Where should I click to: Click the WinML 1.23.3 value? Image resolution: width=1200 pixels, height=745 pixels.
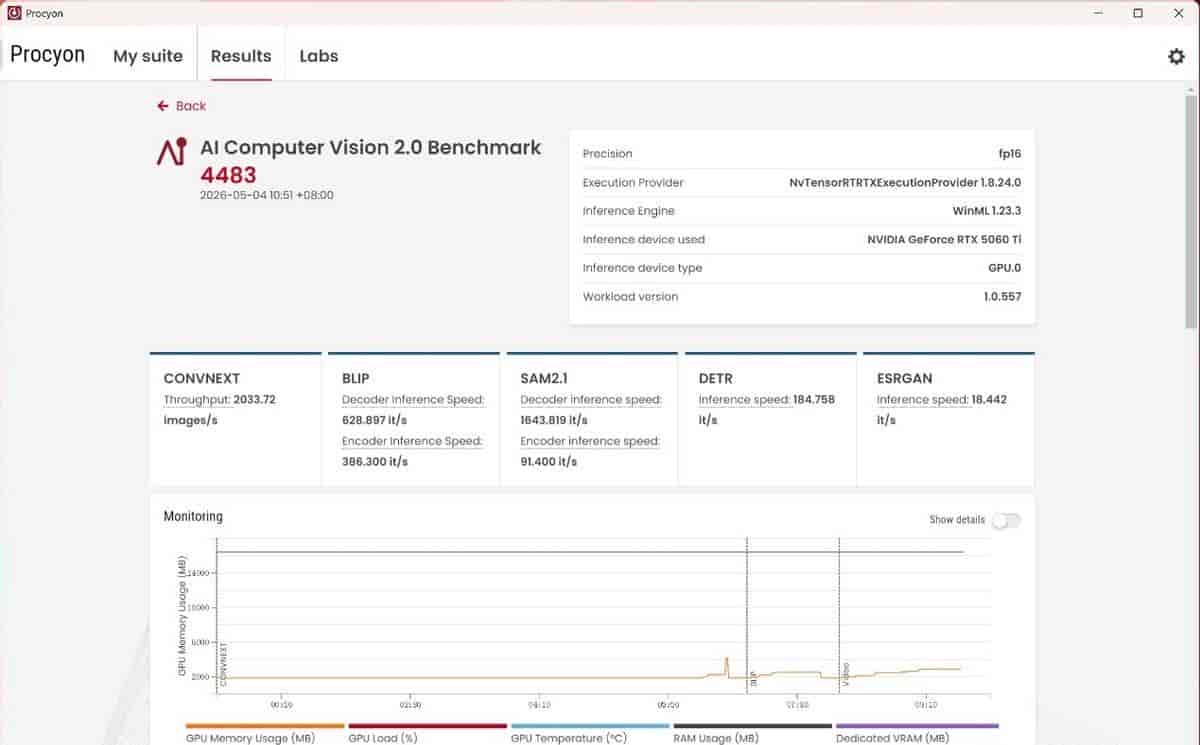pyautogui.click(x=987, y=211)
